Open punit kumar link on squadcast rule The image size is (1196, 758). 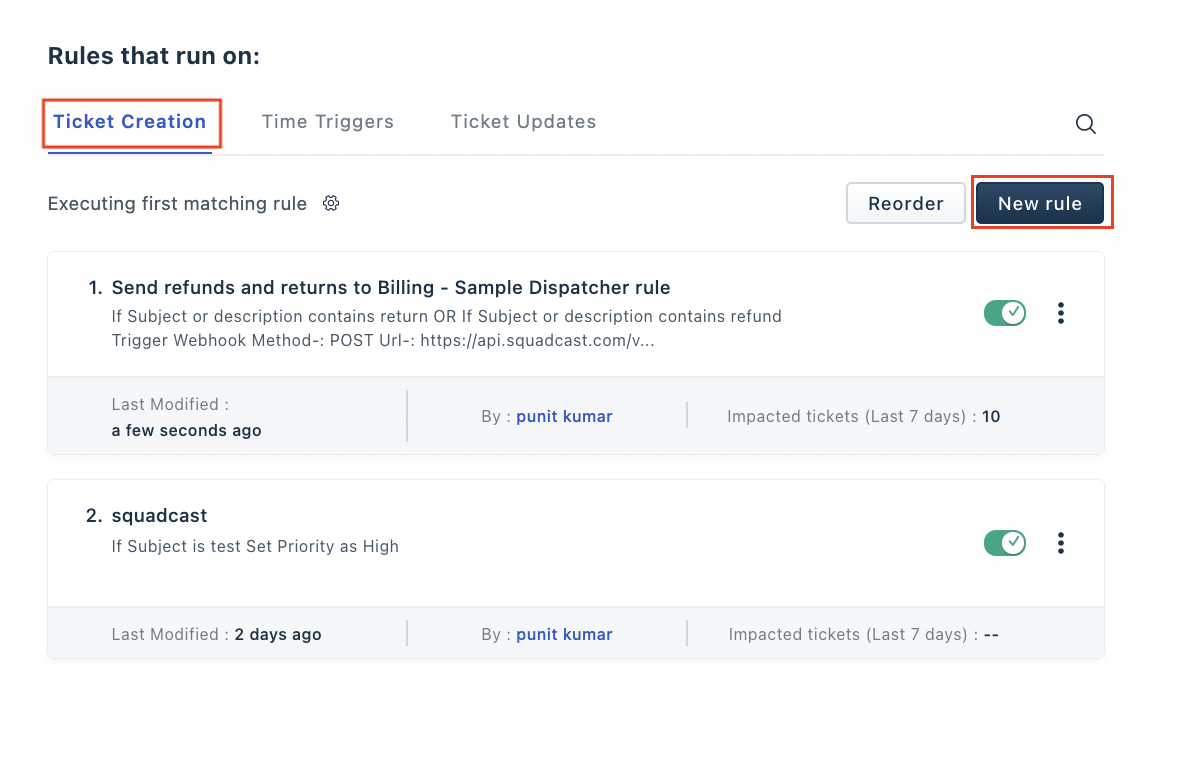pos(564,634)
